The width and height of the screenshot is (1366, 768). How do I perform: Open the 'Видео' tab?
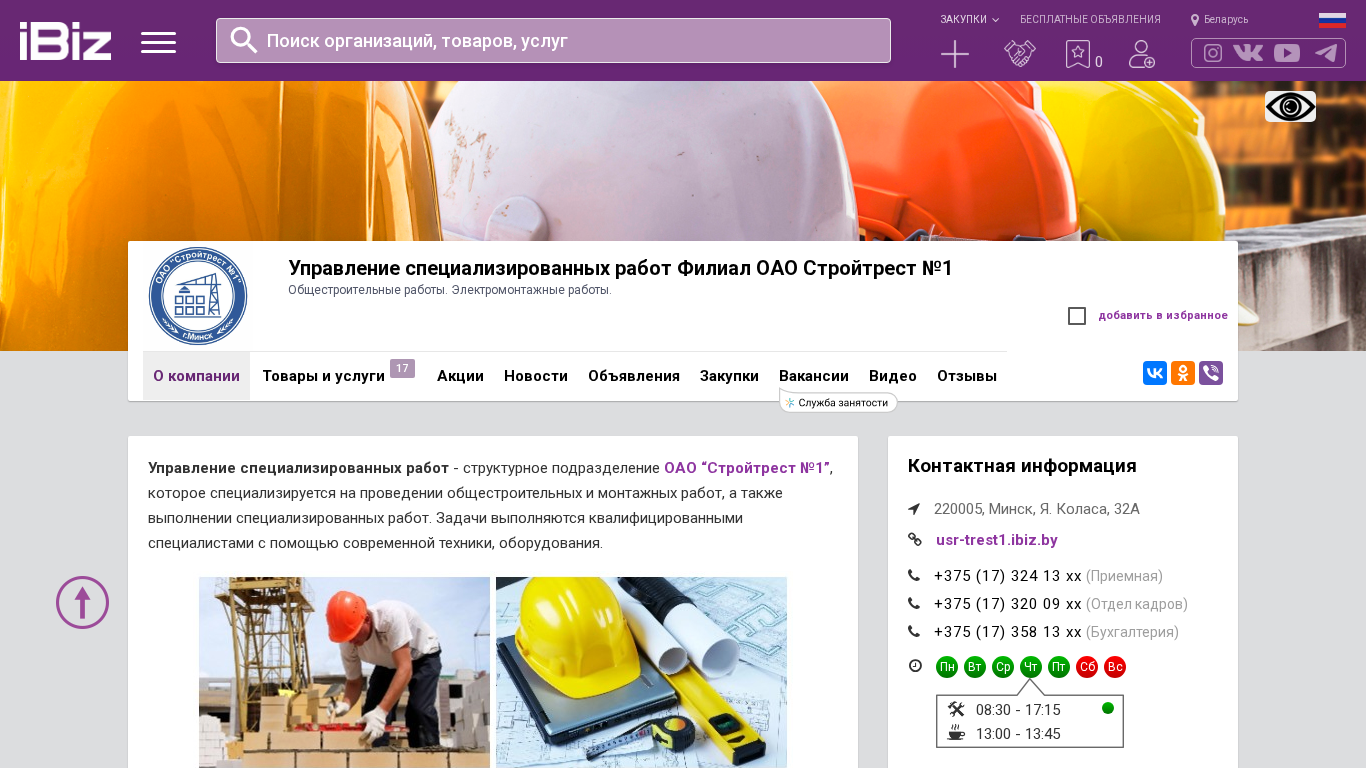coord(893,376)
